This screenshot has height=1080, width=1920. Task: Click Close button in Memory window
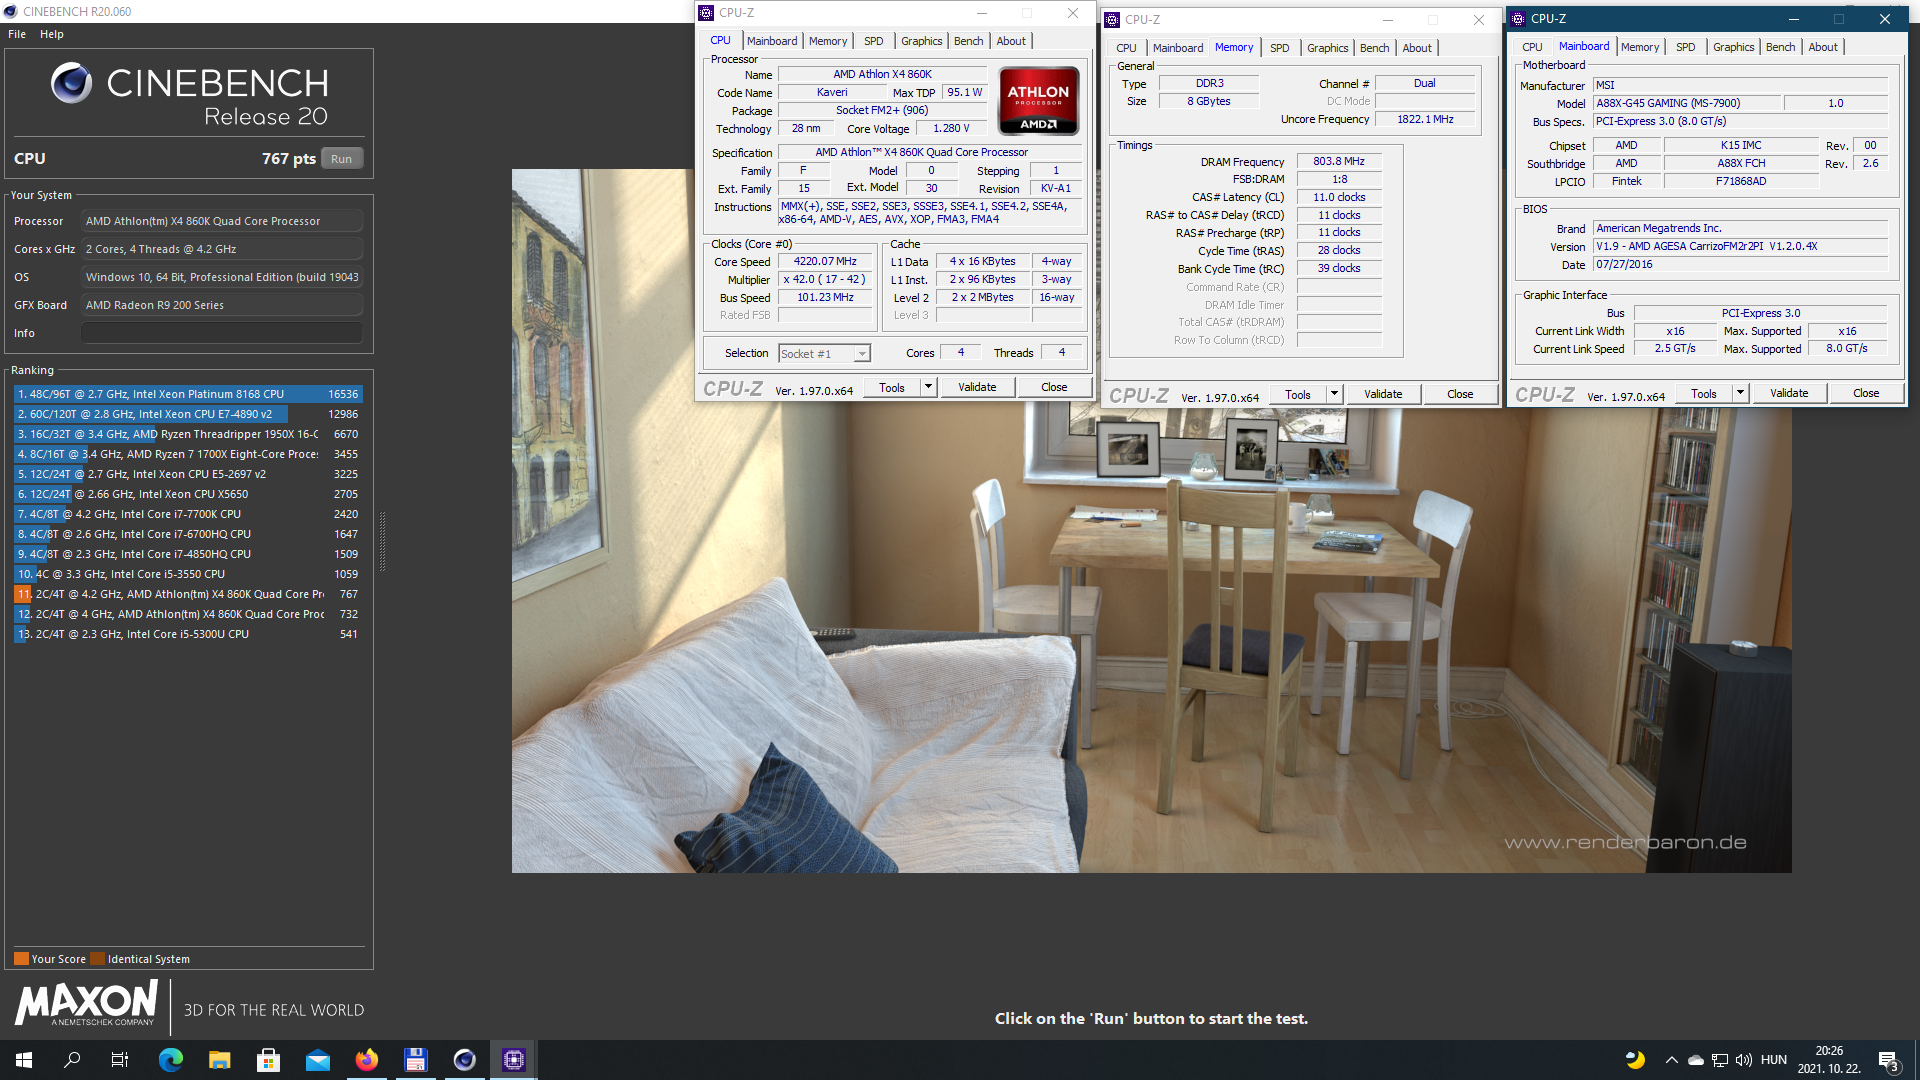pyautogui.click(x=1460, y=395)
